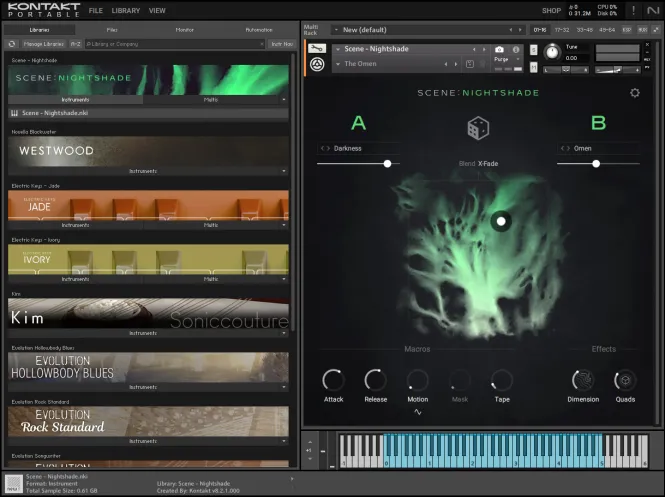This screenshot has height=497, width=665.
Task: Toggle the solo S button
Action: tap(533, 49)
